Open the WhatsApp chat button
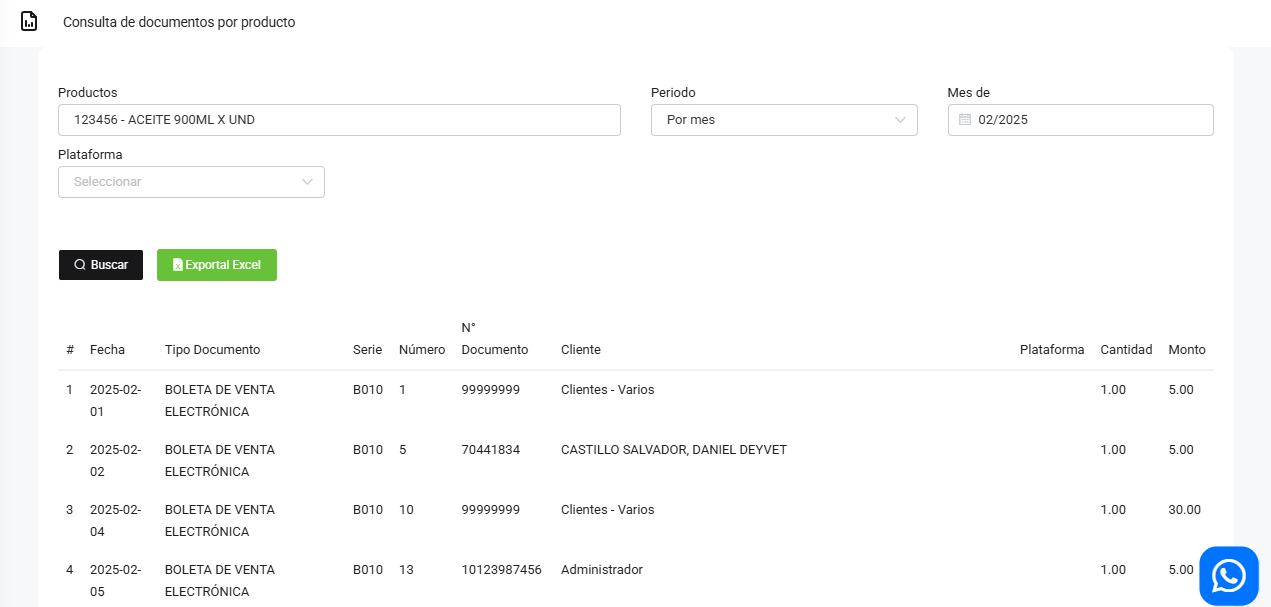 pos(1228,576)
